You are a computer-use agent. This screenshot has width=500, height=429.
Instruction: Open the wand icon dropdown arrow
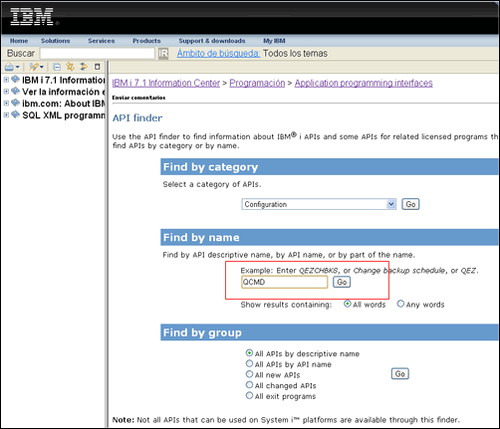(42, 67)
